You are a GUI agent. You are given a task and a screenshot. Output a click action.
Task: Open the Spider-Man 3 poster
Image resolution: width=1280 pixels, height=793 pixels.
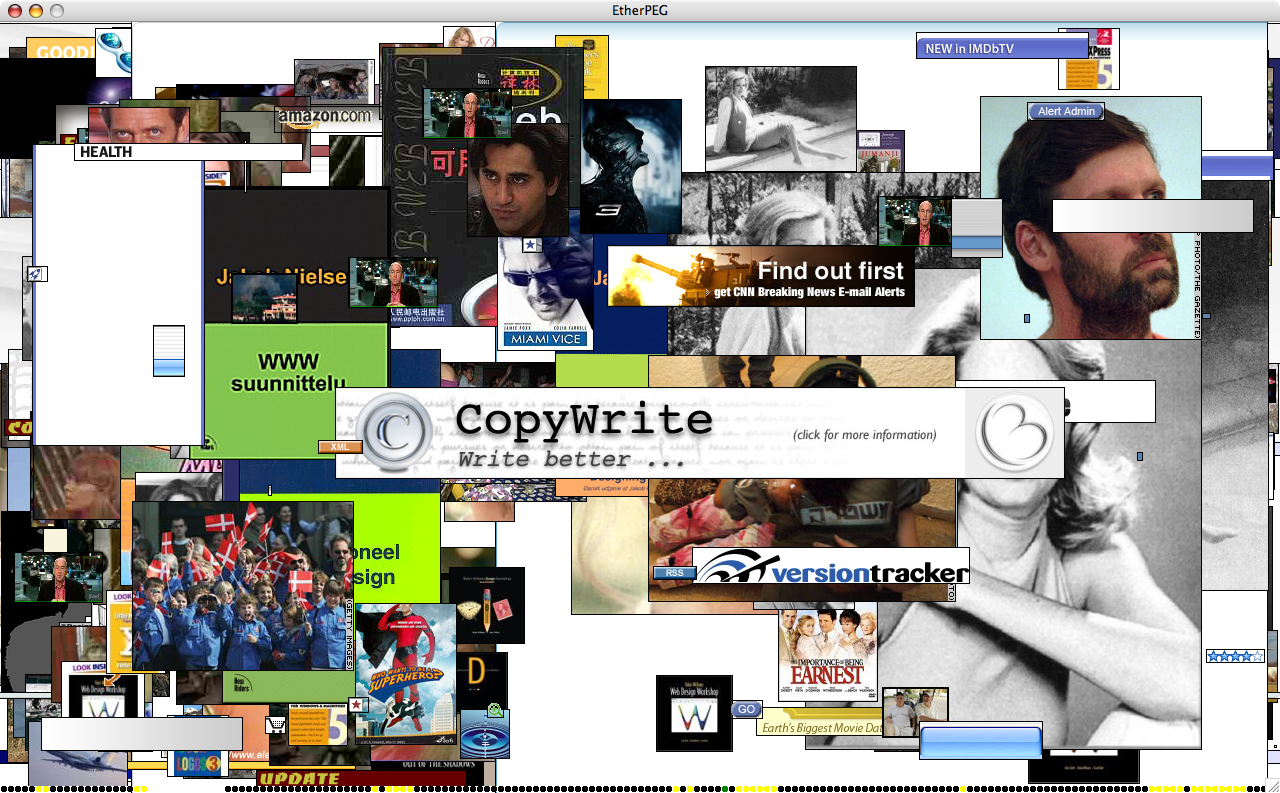tap(631, 166)
